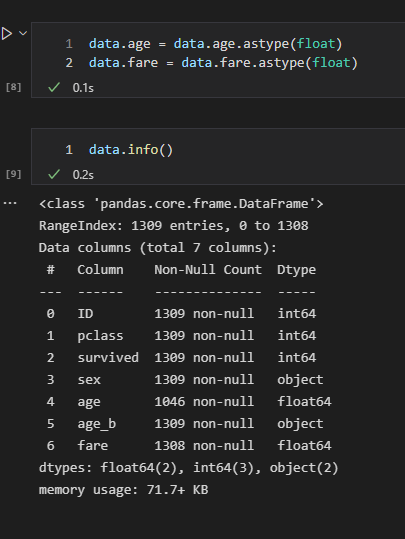Open run options dropdown beside play icon
Screen dimensions: 405x539
click(x=23, y=33)
